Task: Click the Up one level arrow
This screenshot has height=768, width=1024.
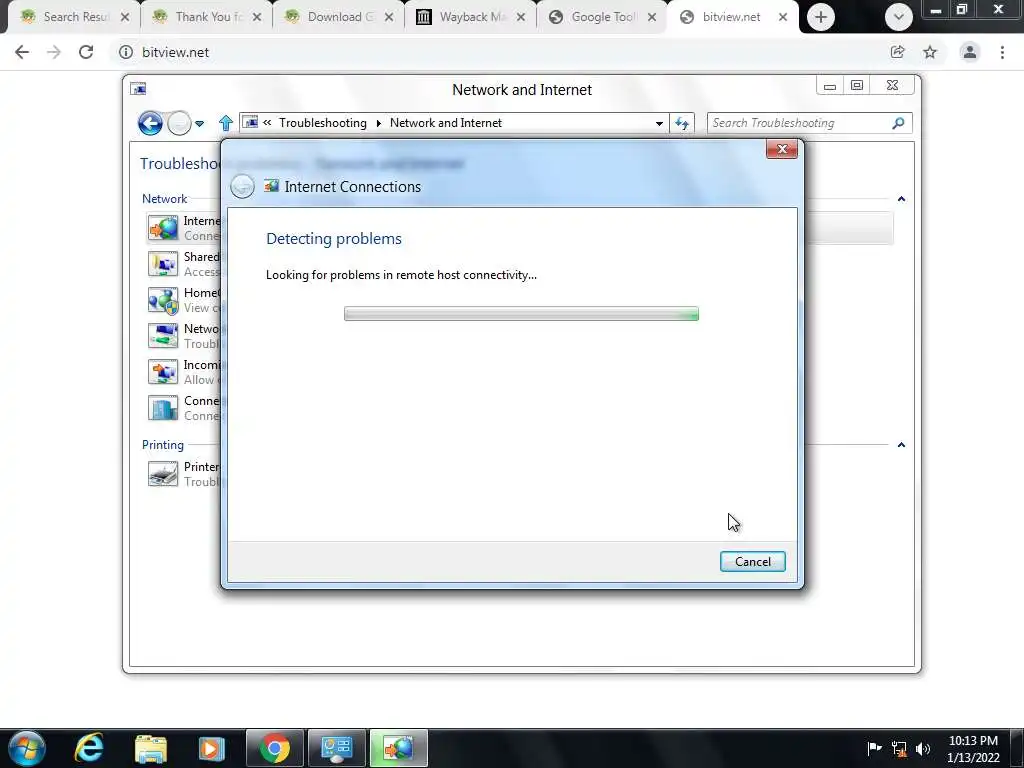Action: (x=225, y=123)
